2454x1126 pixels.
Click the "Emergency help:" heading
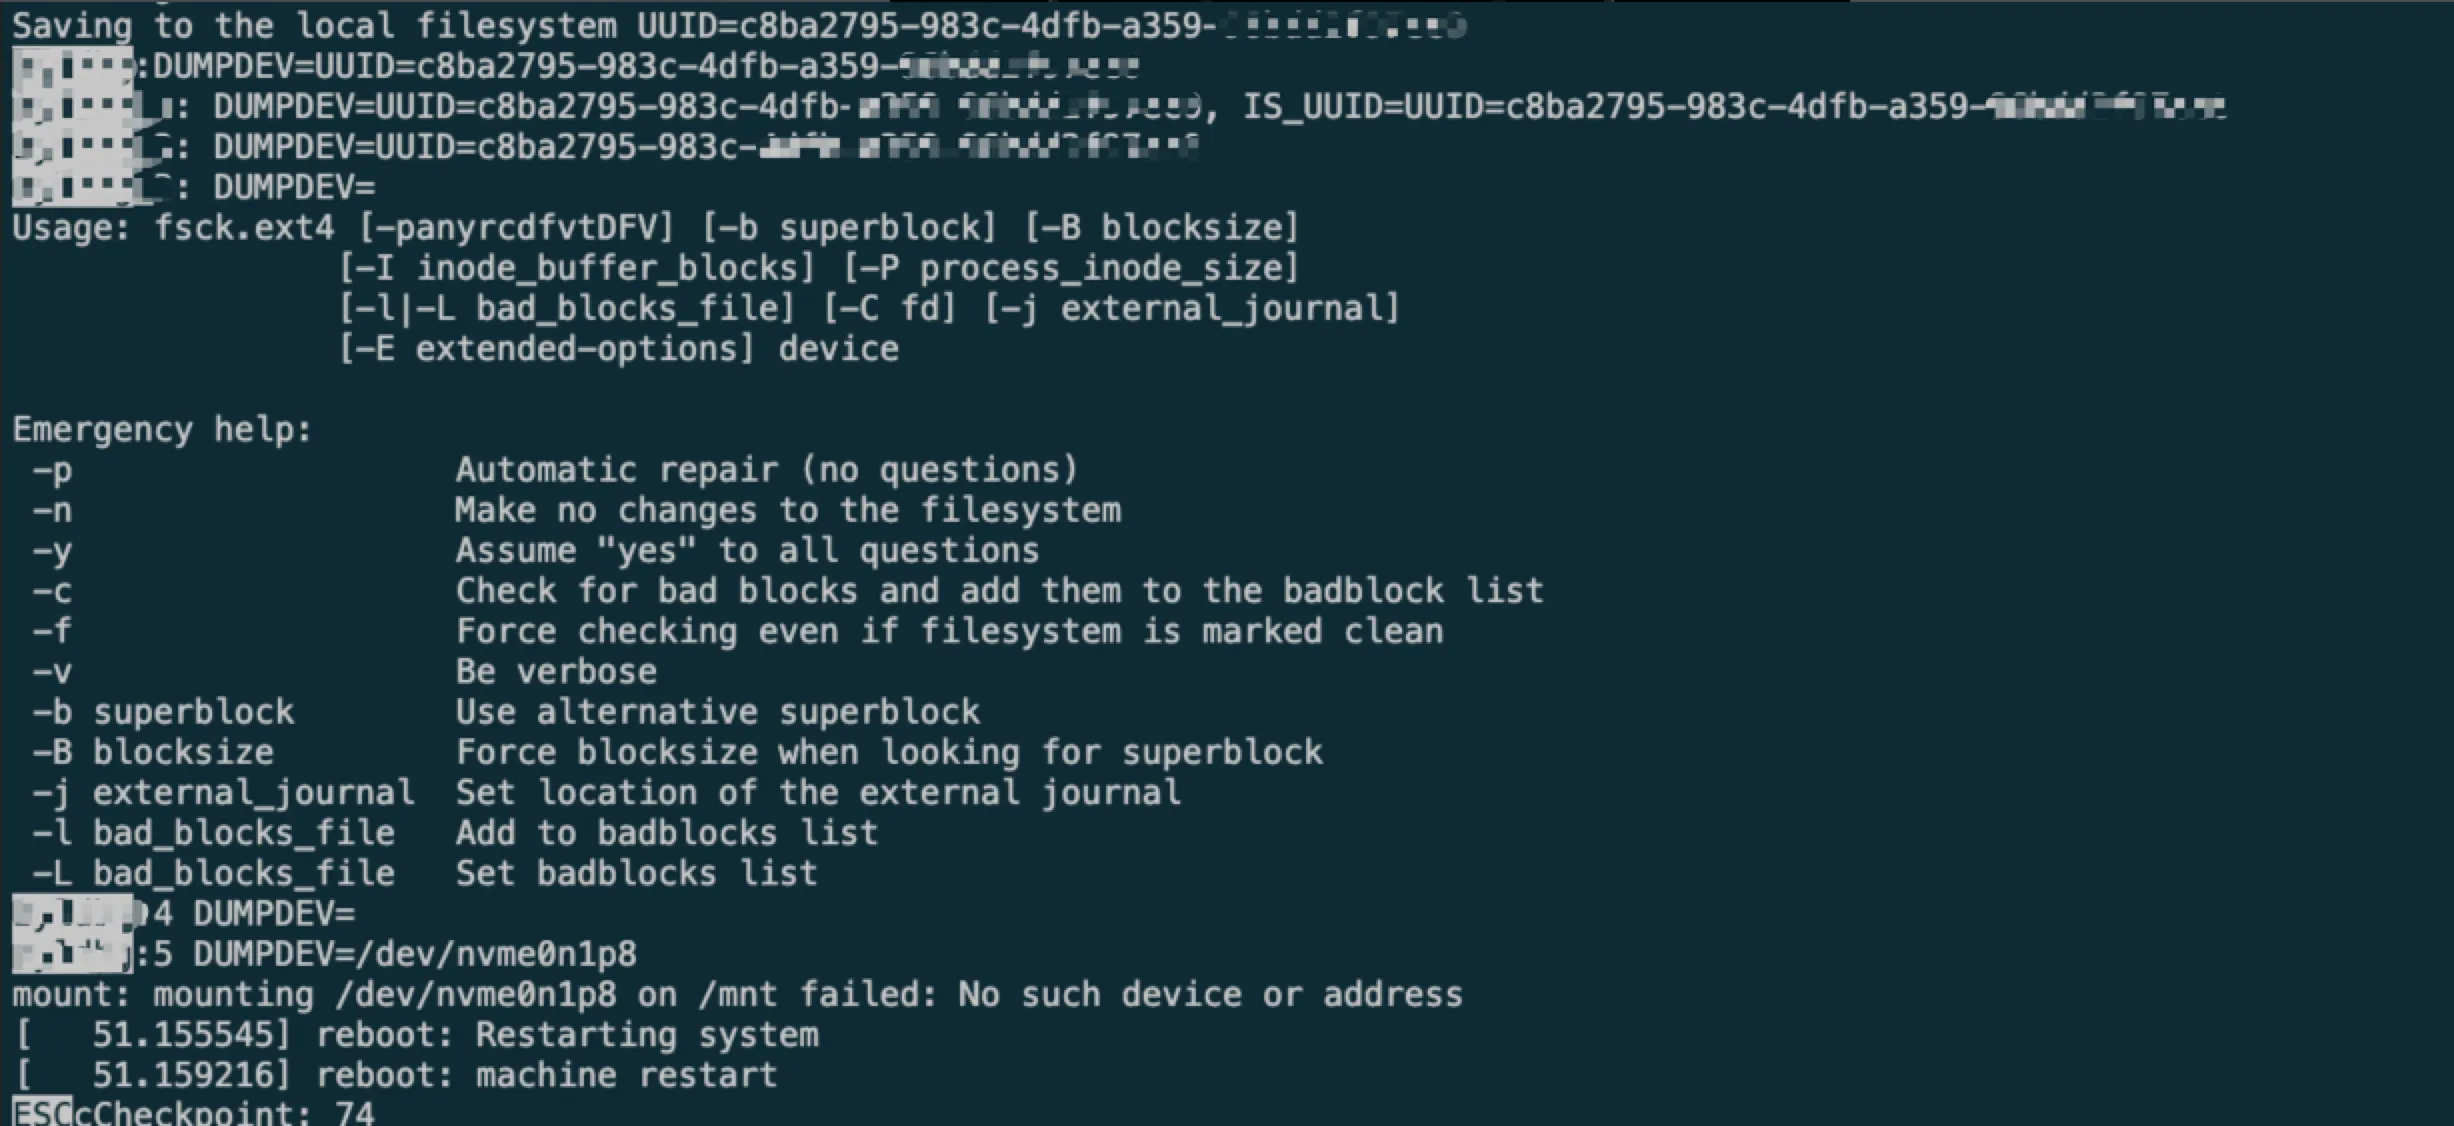162,430
